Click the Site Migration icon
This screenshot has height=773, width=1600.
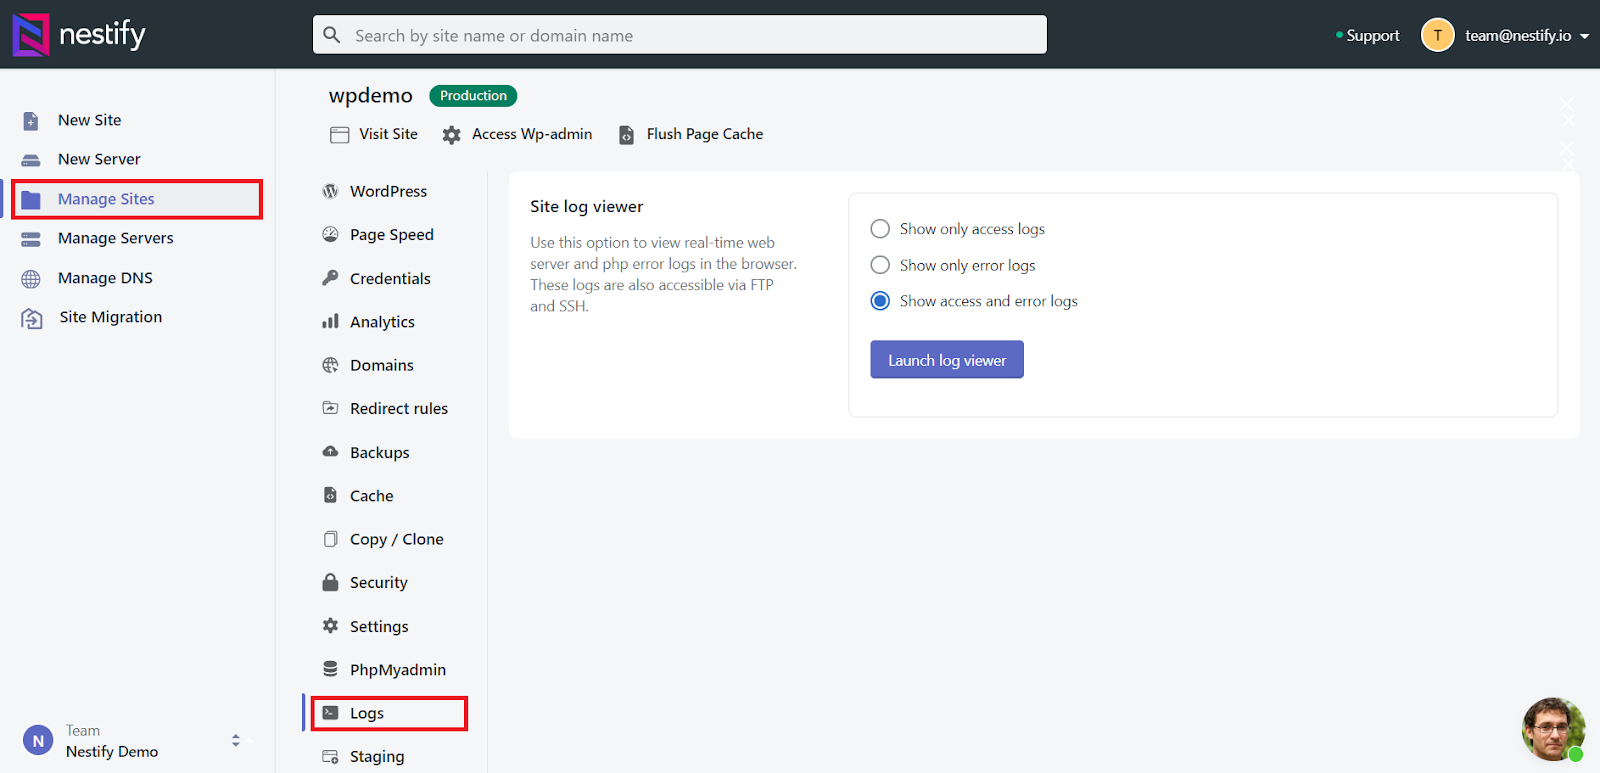[32, 318]
